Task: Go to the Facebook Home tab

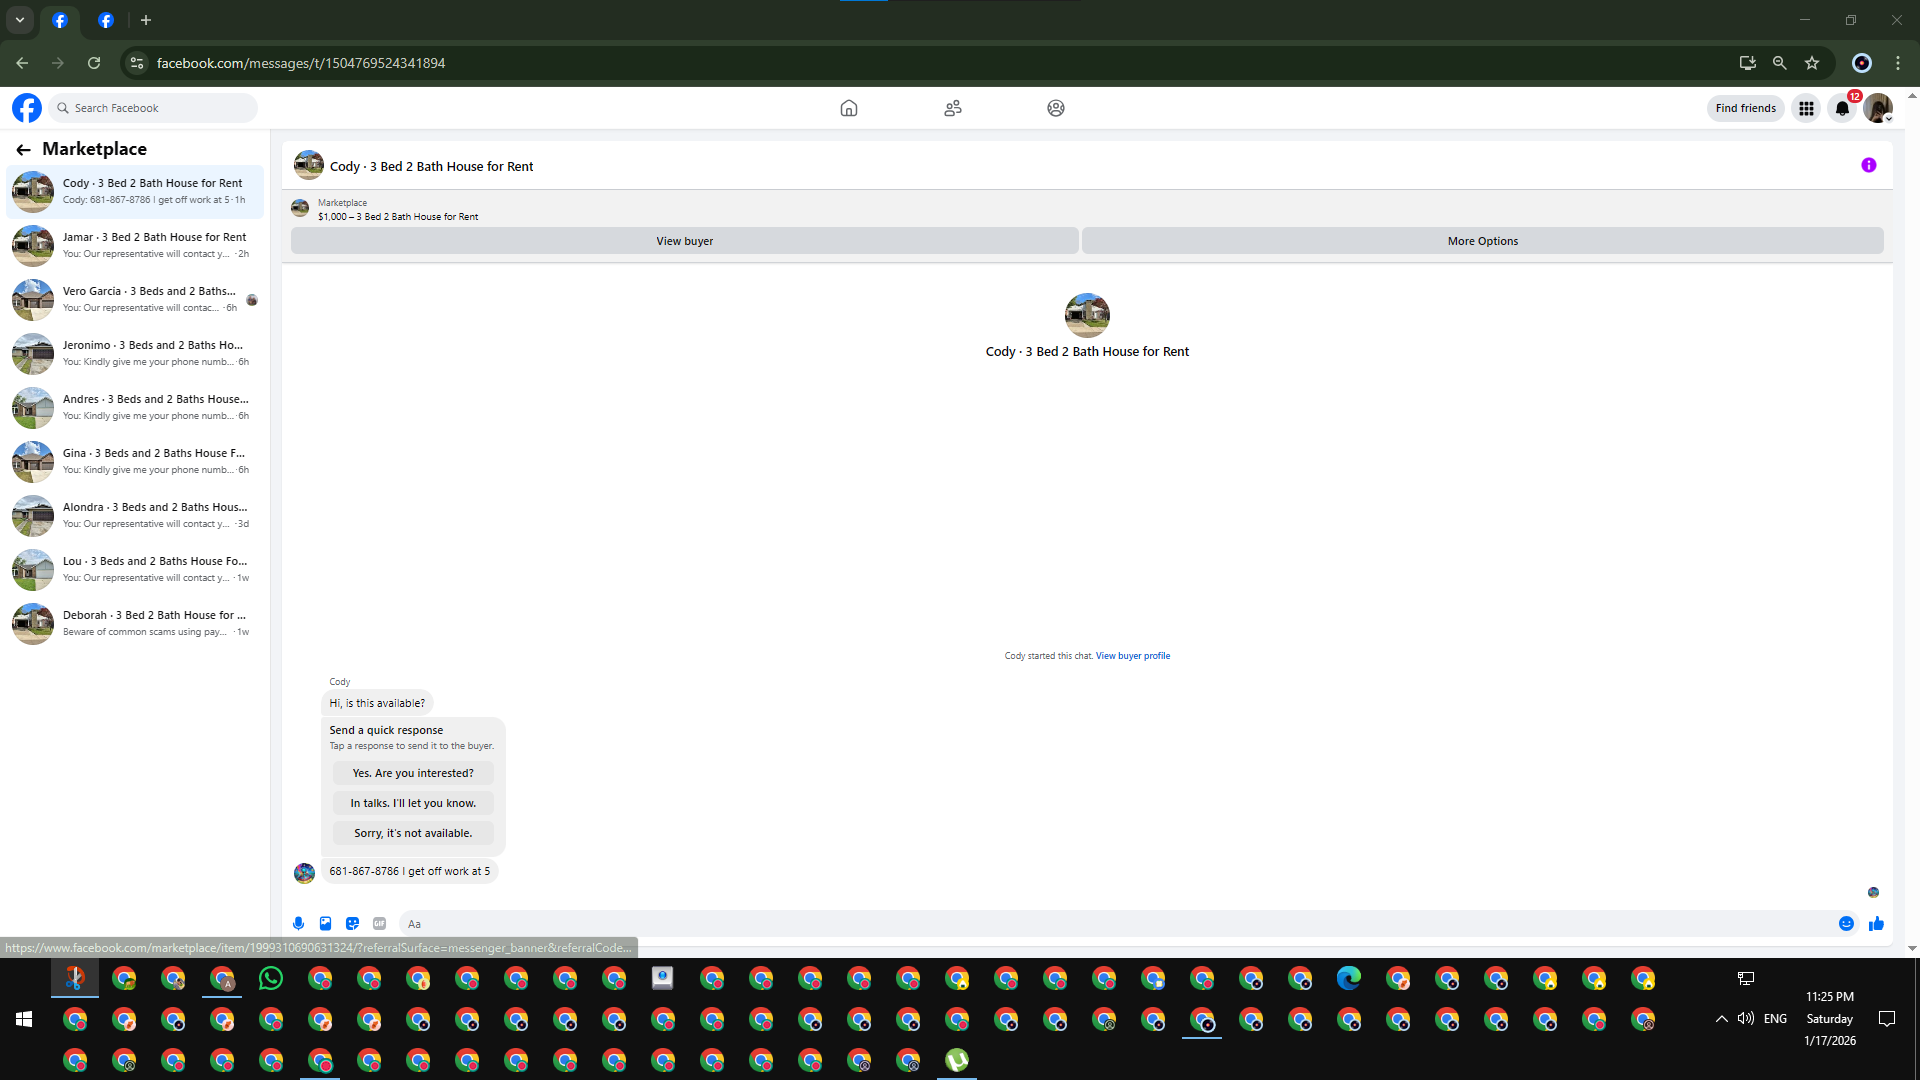Action: (x=848, y=108)
